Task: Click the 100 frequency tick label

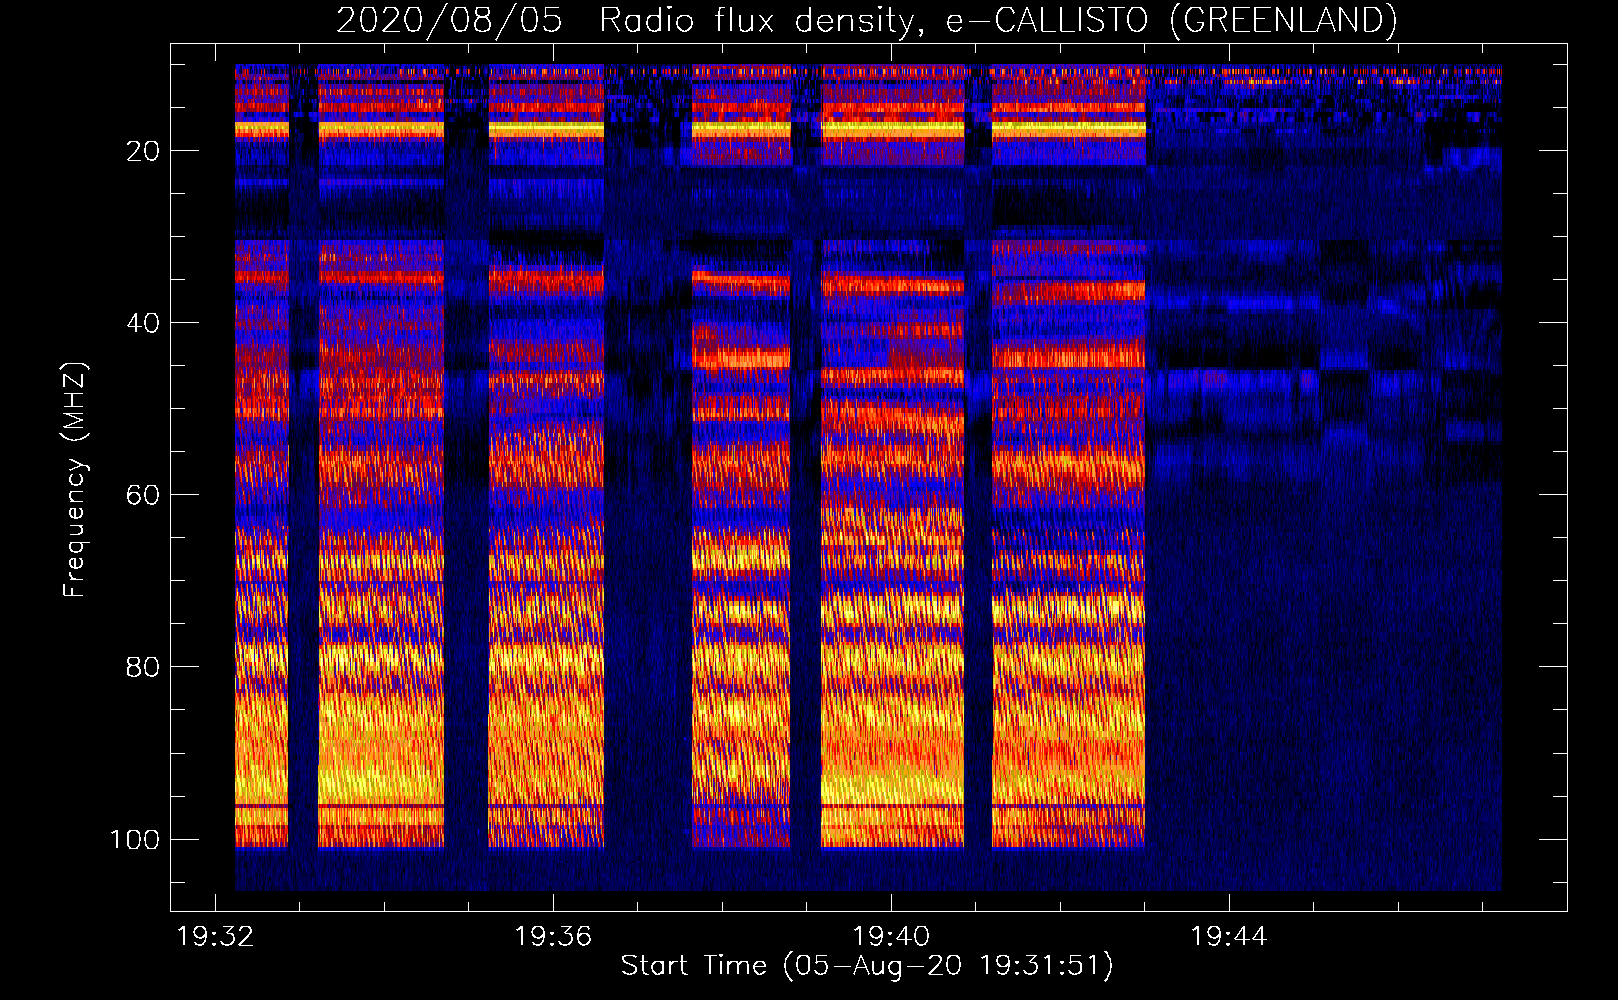Action: click(x=135, y=839)
